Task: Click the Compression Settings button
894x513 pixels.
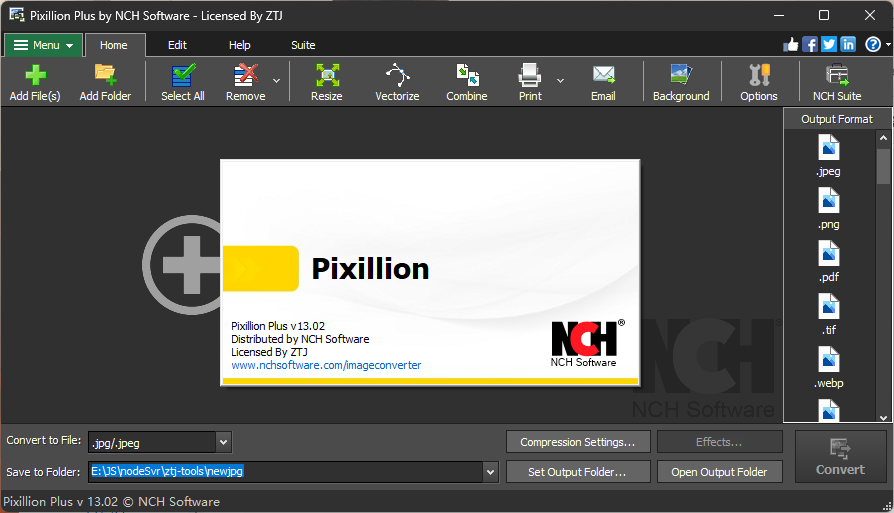Action: 578,442
